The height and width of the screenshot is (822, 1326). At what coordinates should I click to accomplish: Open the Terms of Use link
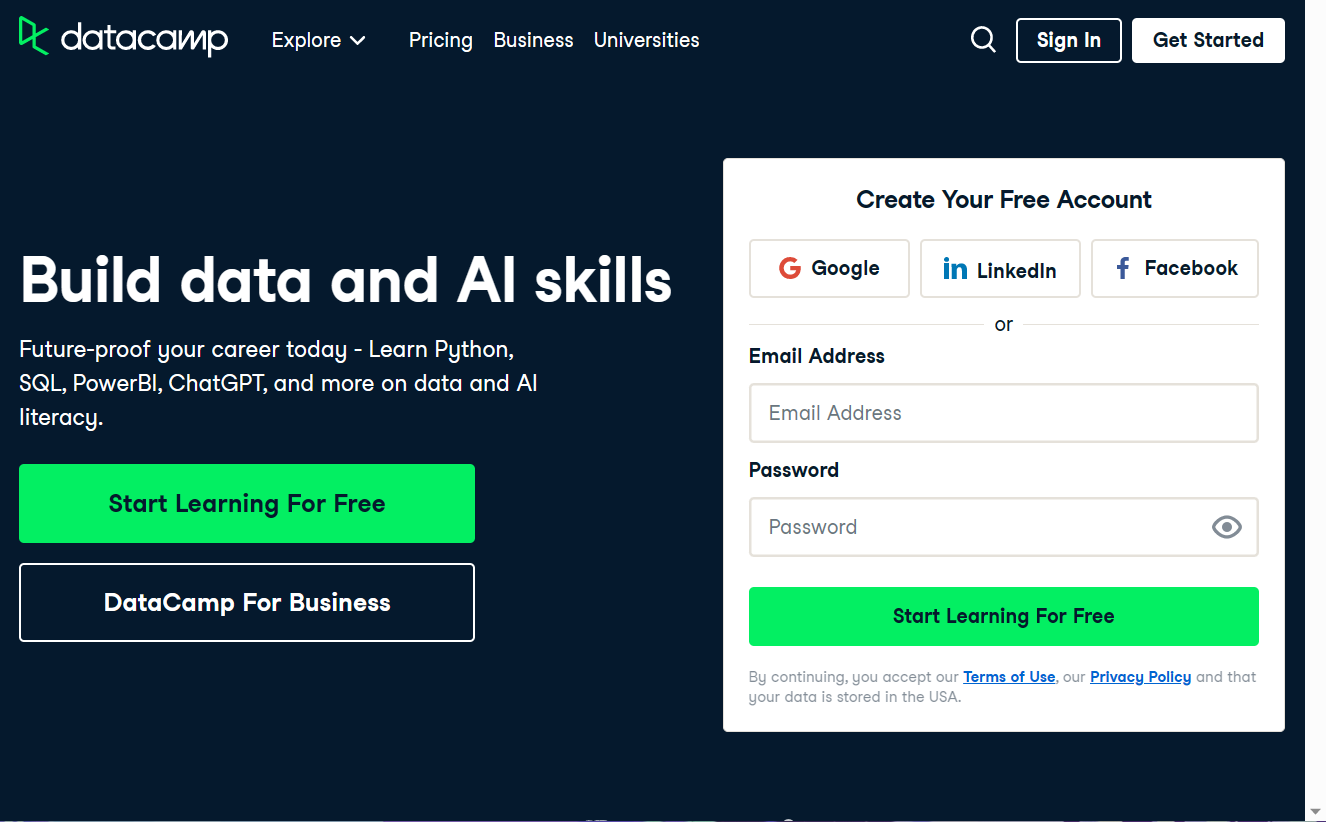click(1009, 677)
